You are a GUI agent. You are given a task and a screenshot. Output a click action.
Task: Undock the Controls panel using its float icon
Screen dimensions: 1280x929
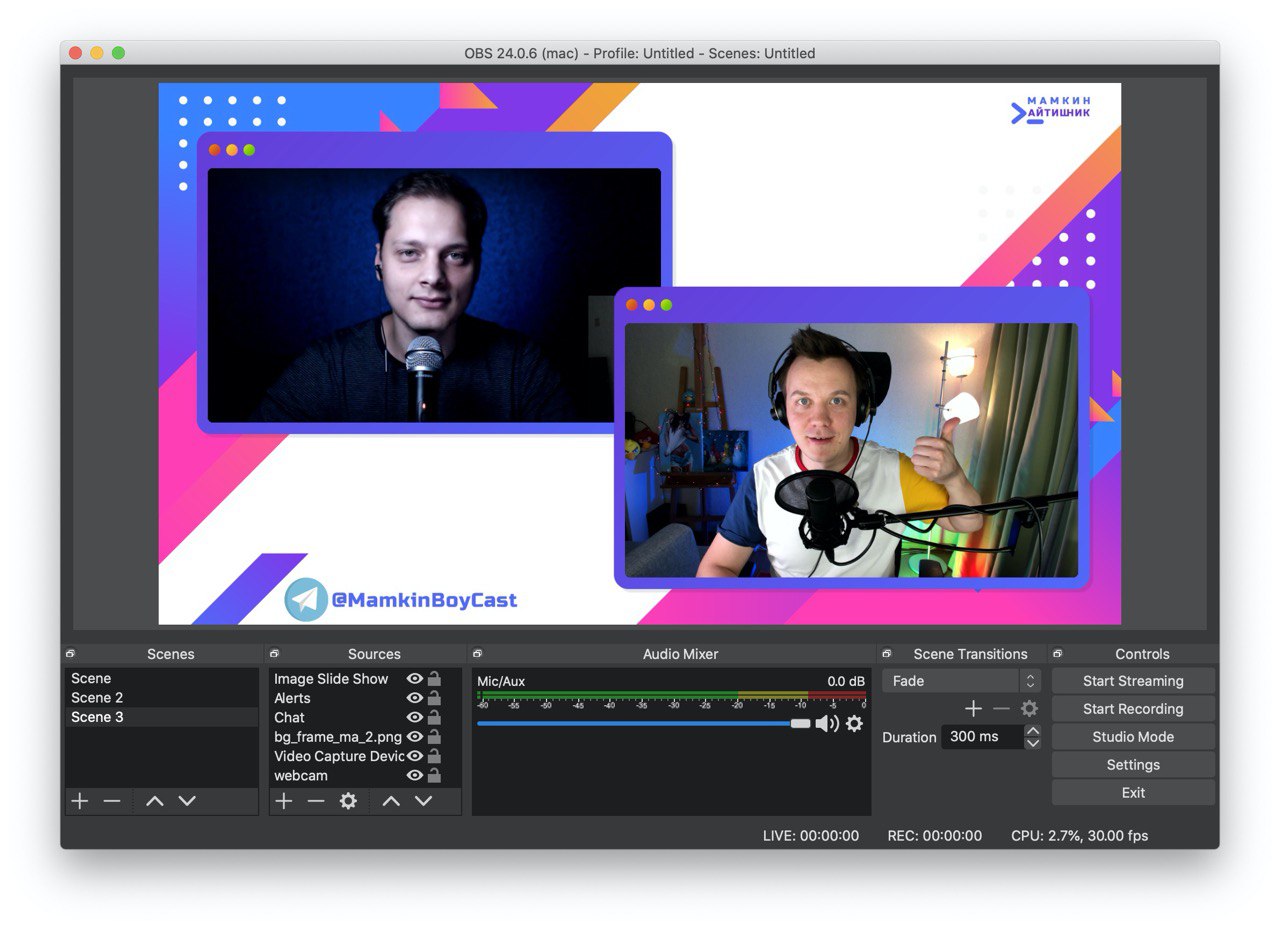point(1057,654)
